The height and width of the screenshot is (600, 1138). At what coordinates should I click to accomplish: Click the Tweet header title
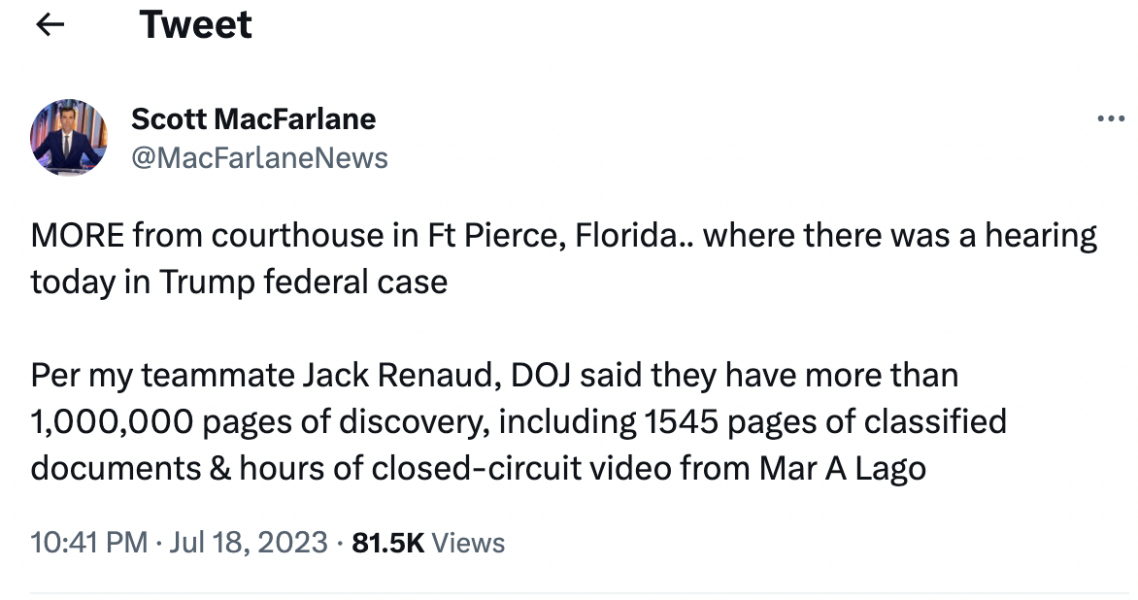pos(196,25)
